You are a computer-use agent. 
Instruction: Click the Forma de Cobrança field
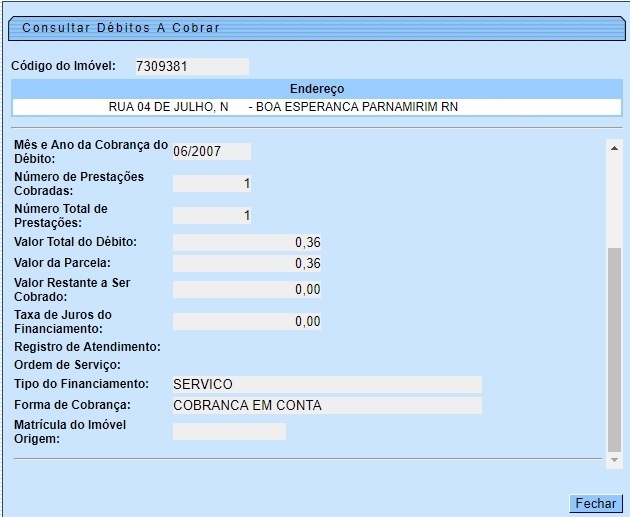pos(326,405)
